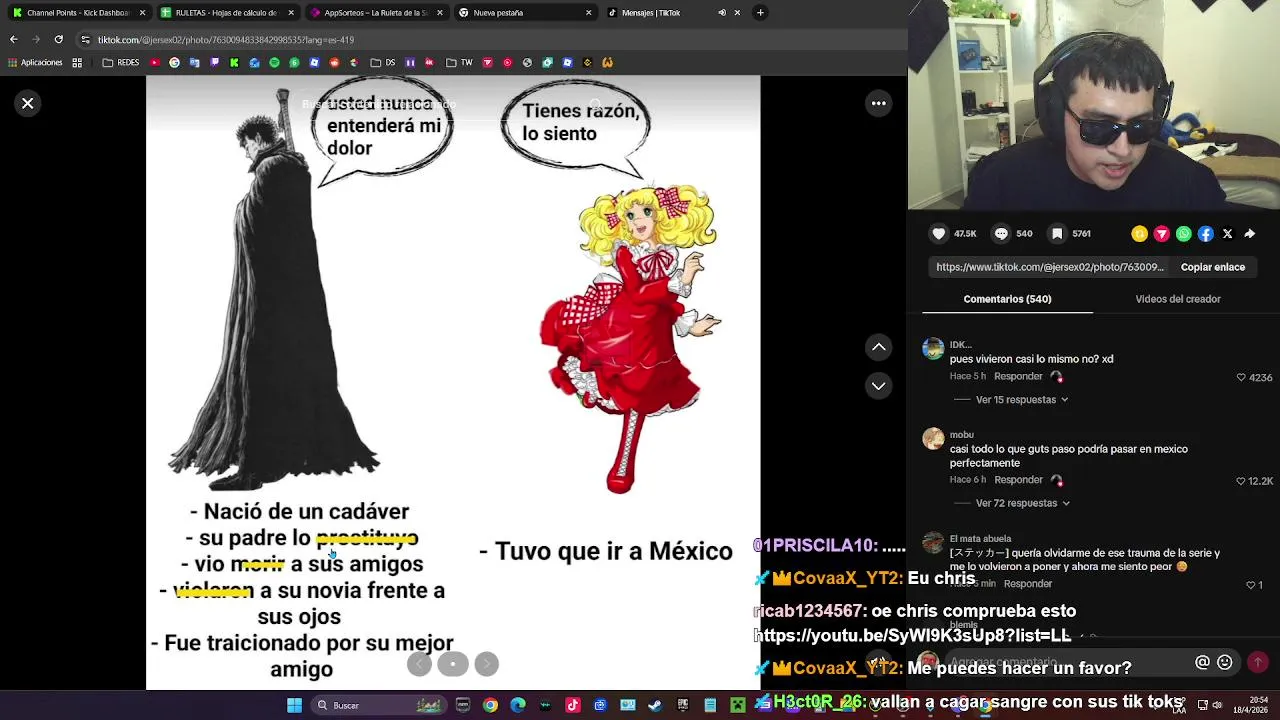
Task: Click the yellow repost share icon
Action: [1139, 233]
